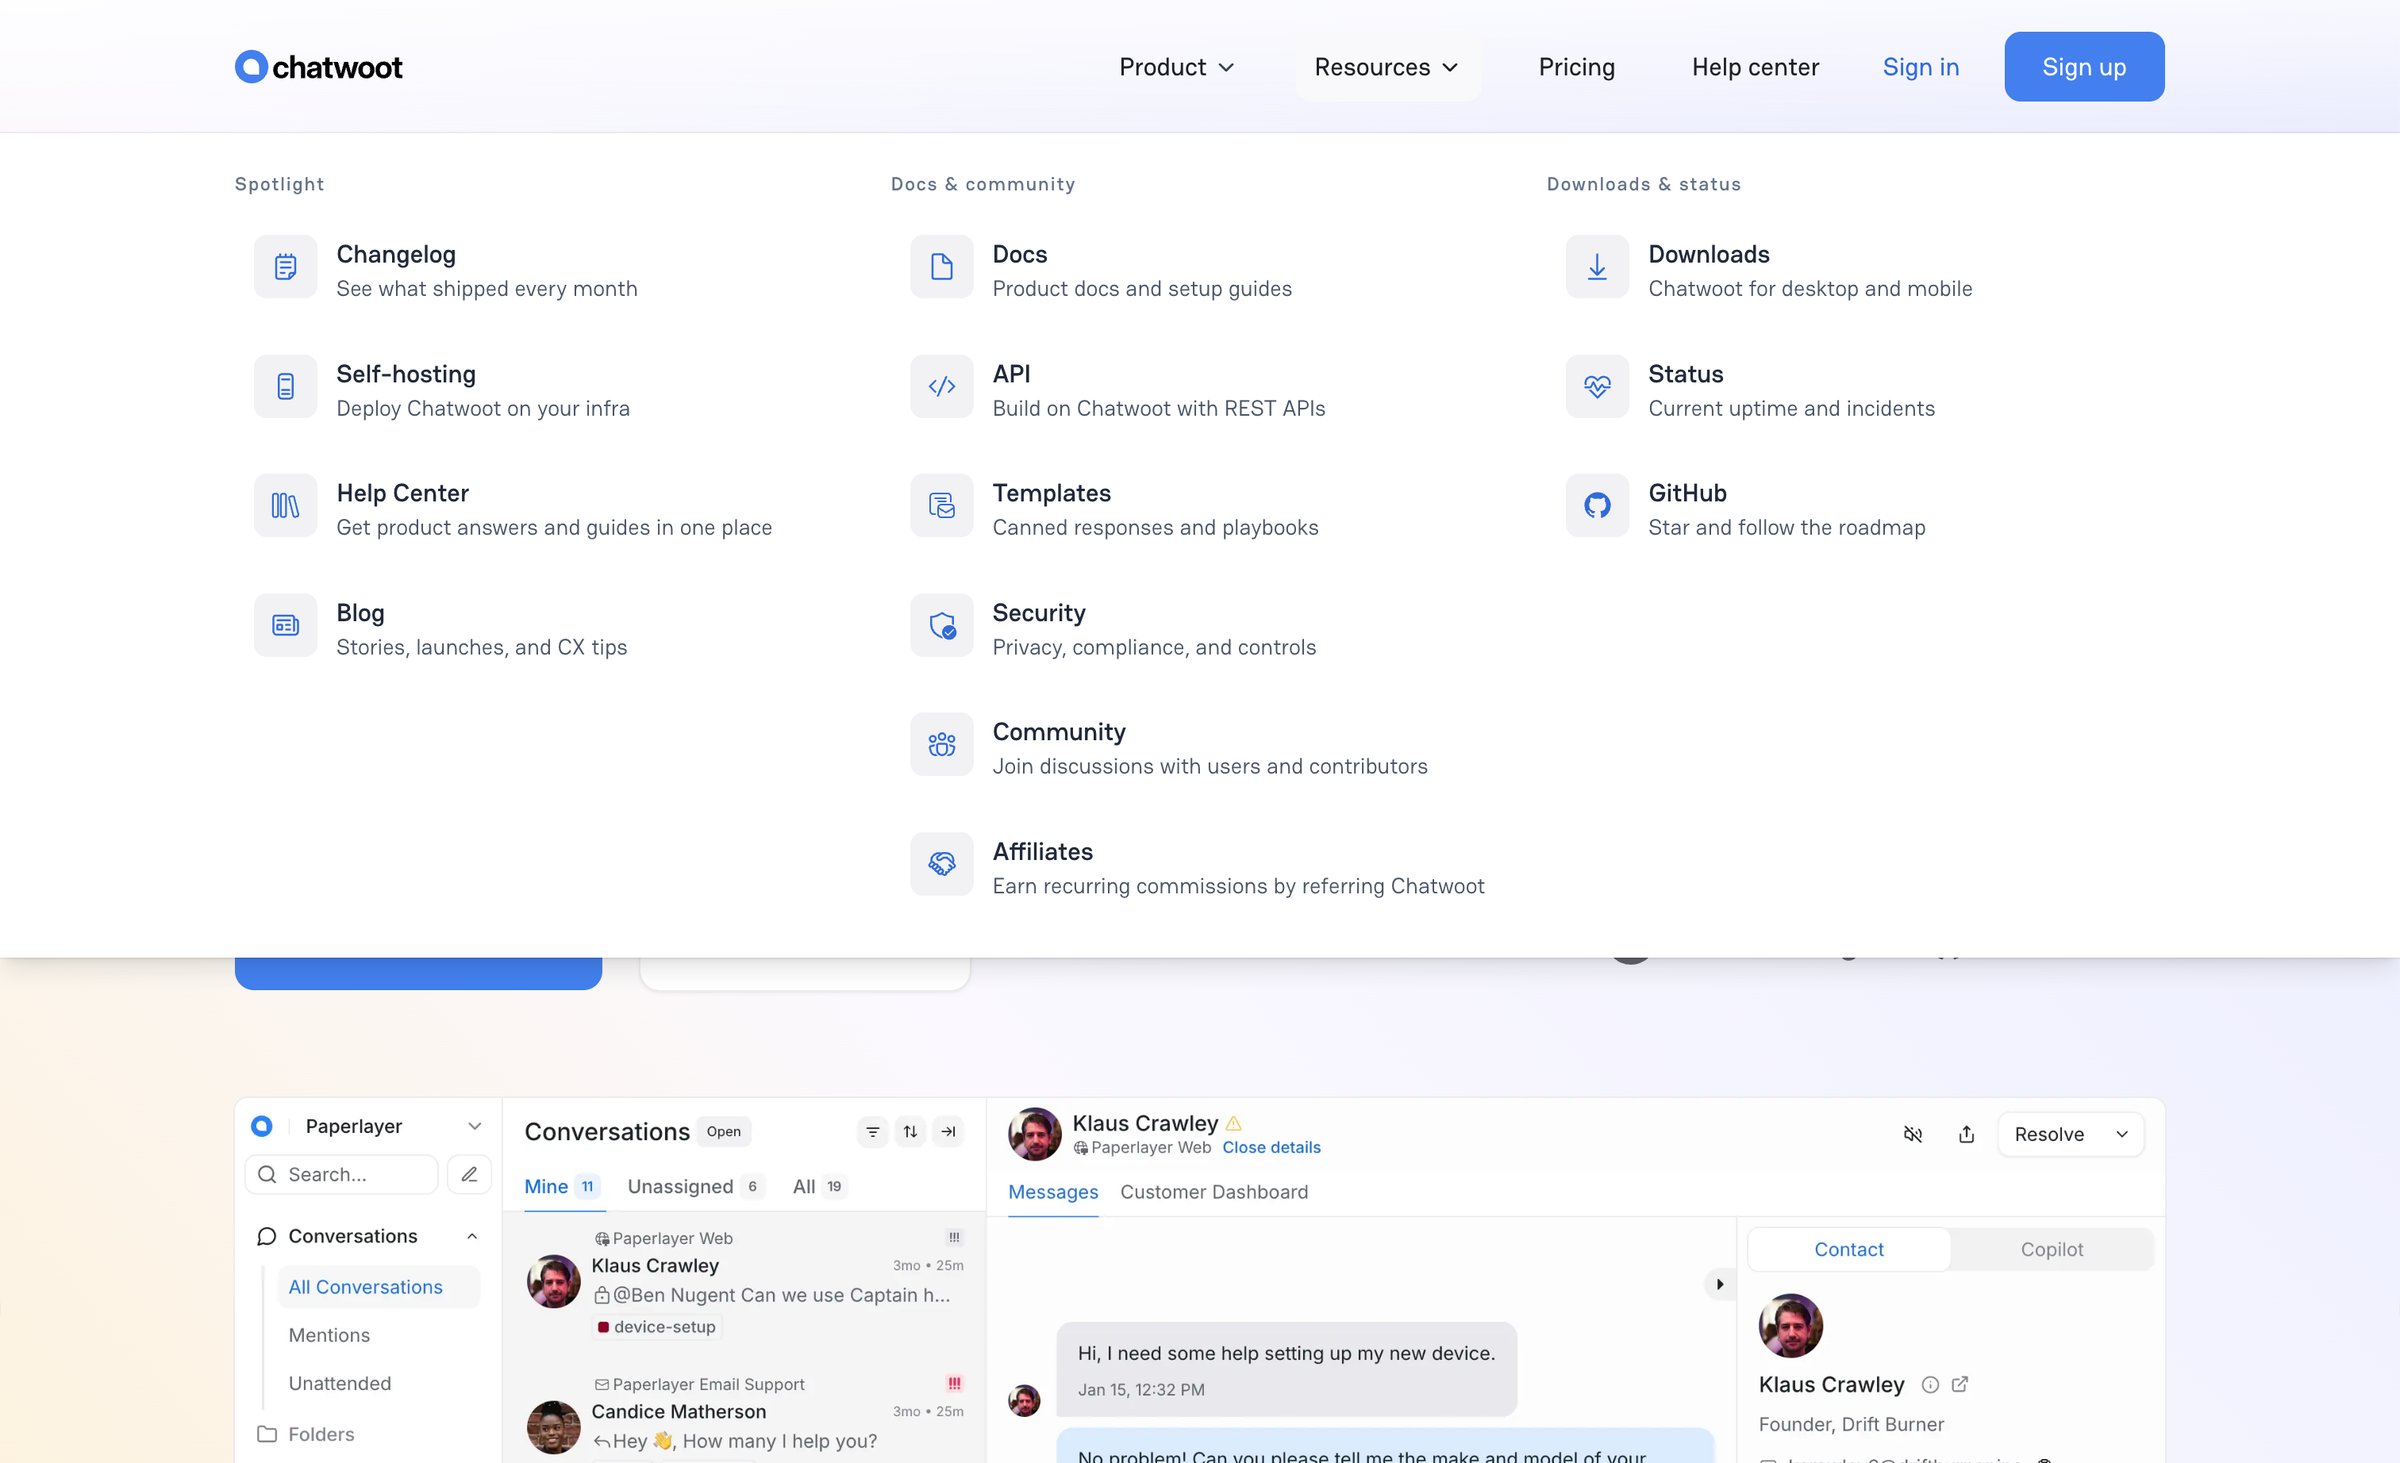Open the Help center link in navbar
Screen dimensions: 2400x1463
[1755, 67]
